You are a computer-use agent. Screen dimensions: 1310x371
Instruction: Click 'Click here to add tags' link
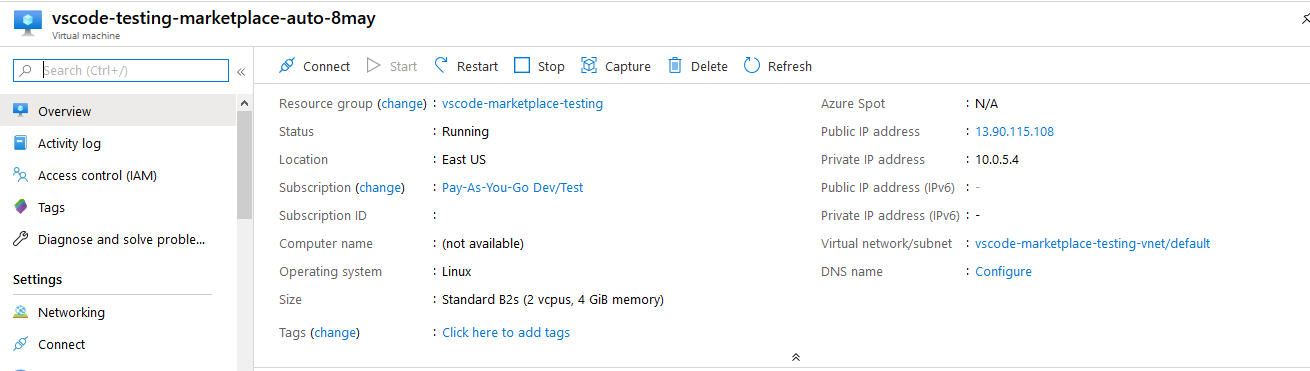(506, 332)
